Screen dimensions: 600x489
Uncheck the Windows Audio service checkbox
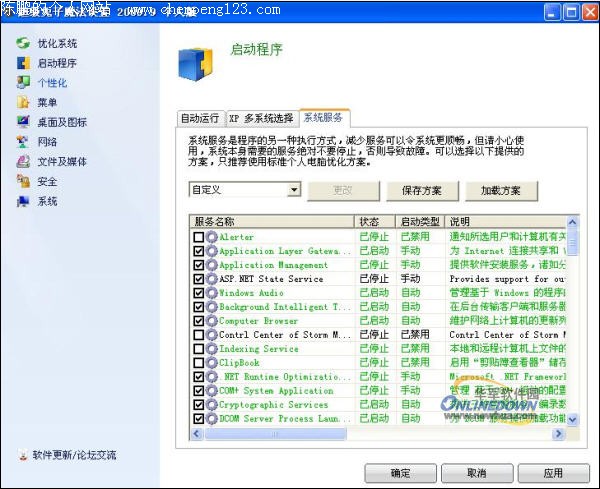[x=199, y=293]
